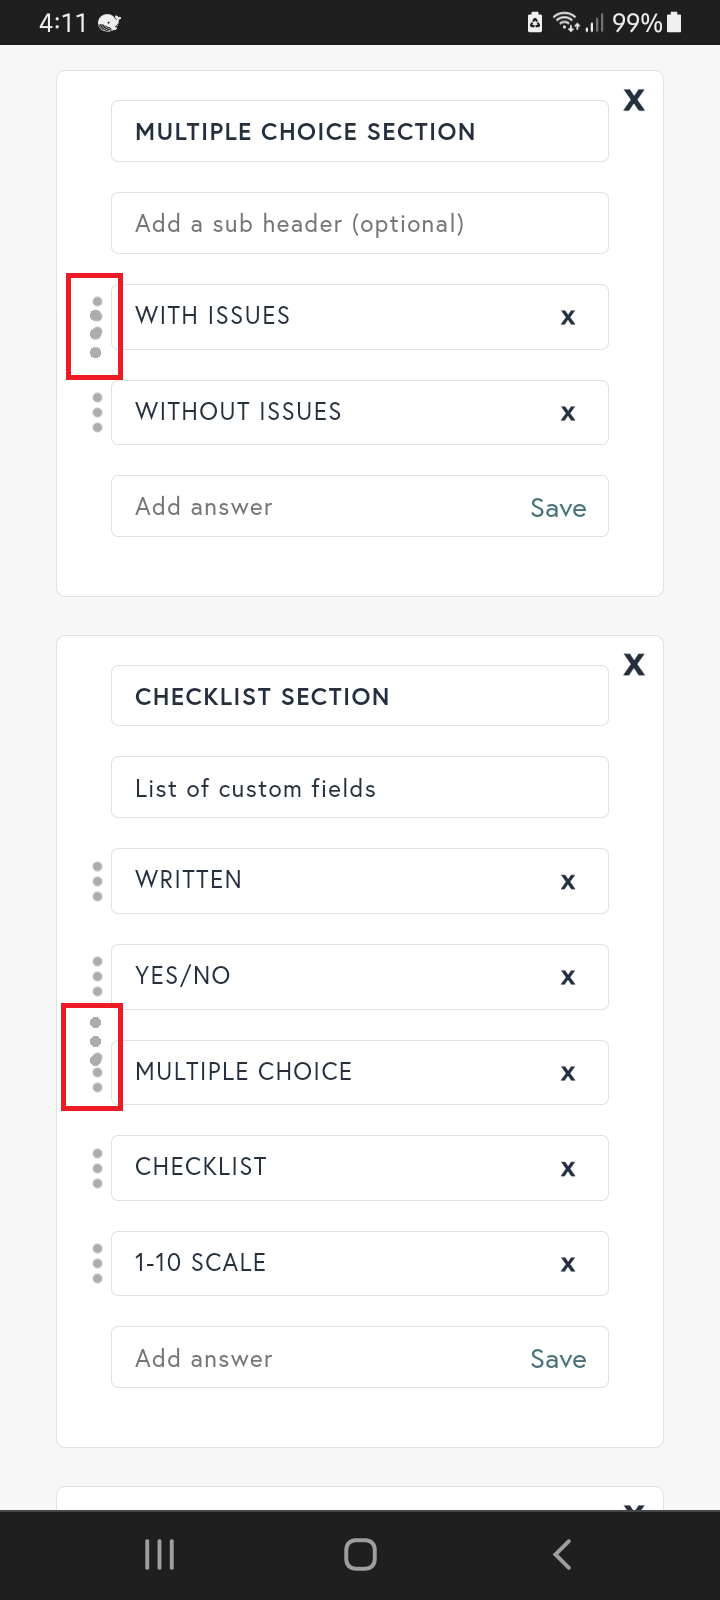Delete the YES/NO answer option
720x1600 pixels.
(568, 978)
